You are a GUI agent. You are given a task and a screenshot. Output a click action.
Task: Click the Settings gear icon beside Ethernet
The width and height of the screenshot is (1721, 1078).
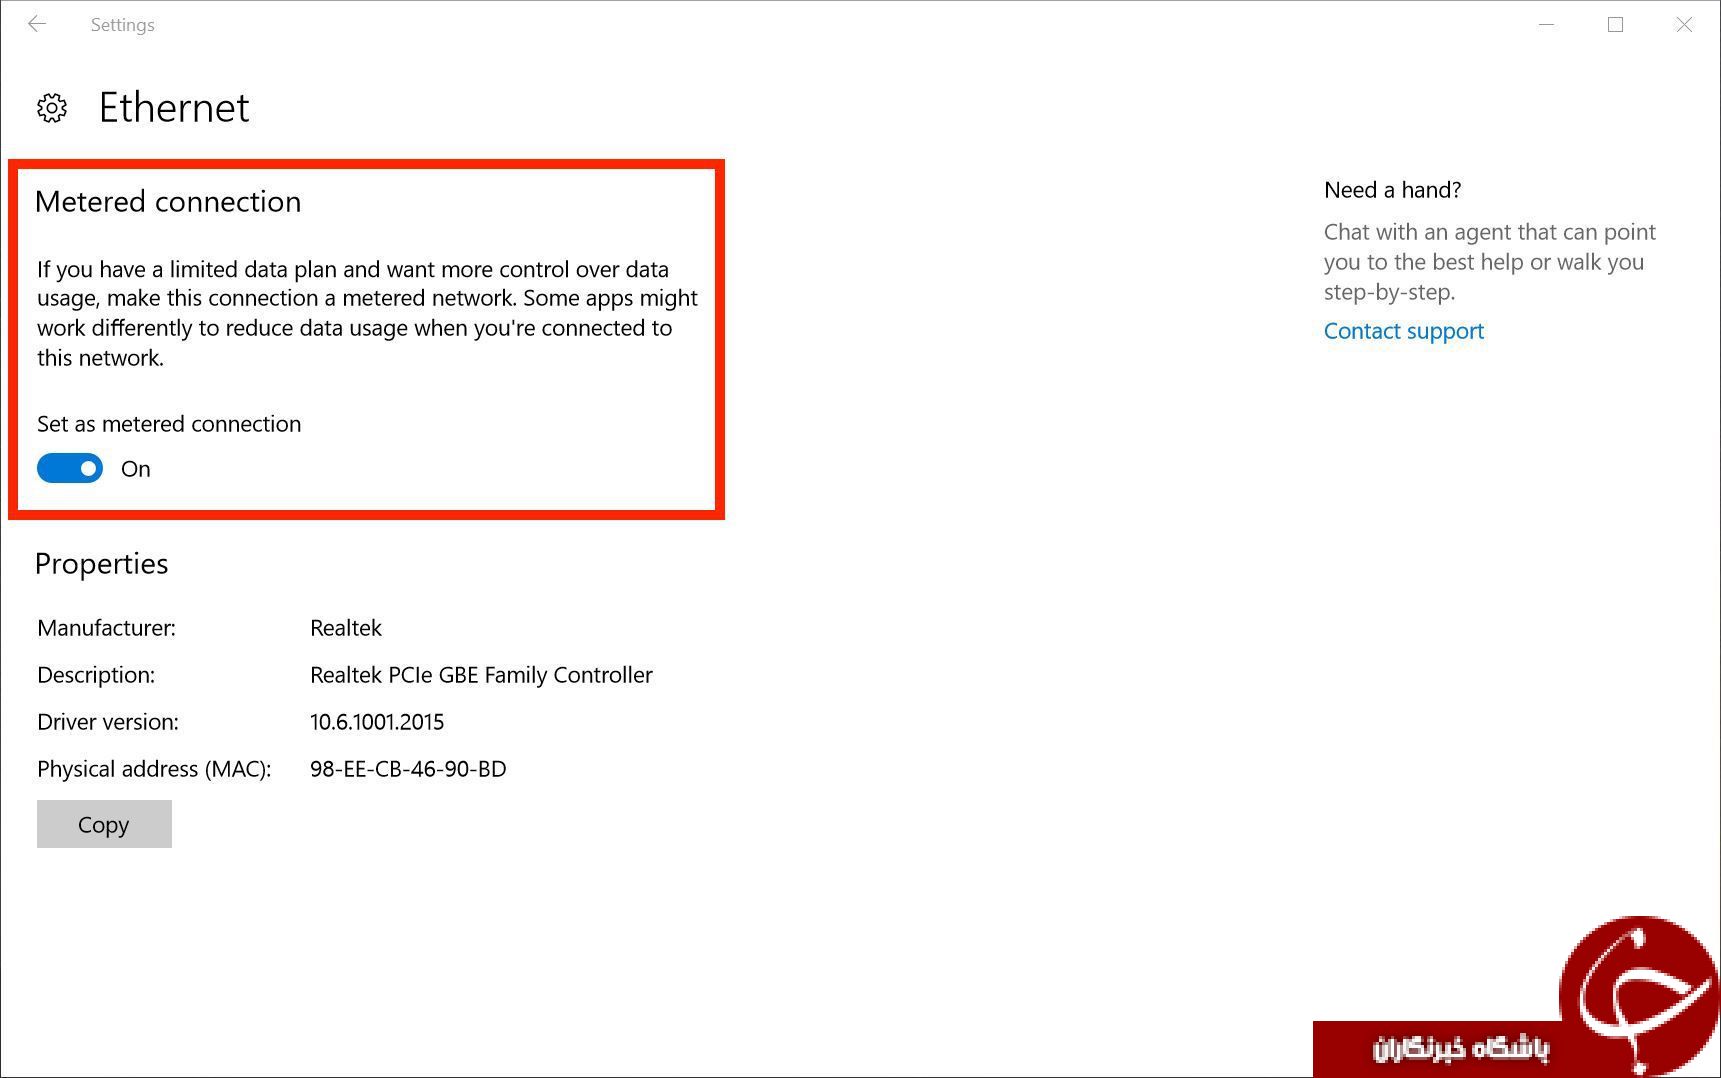coord(52,108)
